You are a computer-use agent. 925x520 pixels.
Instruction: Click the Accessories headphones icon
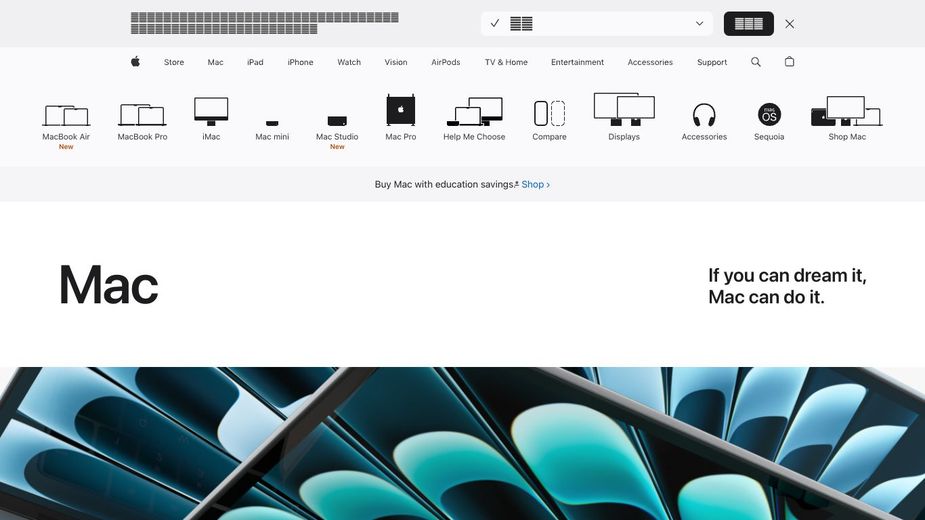[704, 114]
